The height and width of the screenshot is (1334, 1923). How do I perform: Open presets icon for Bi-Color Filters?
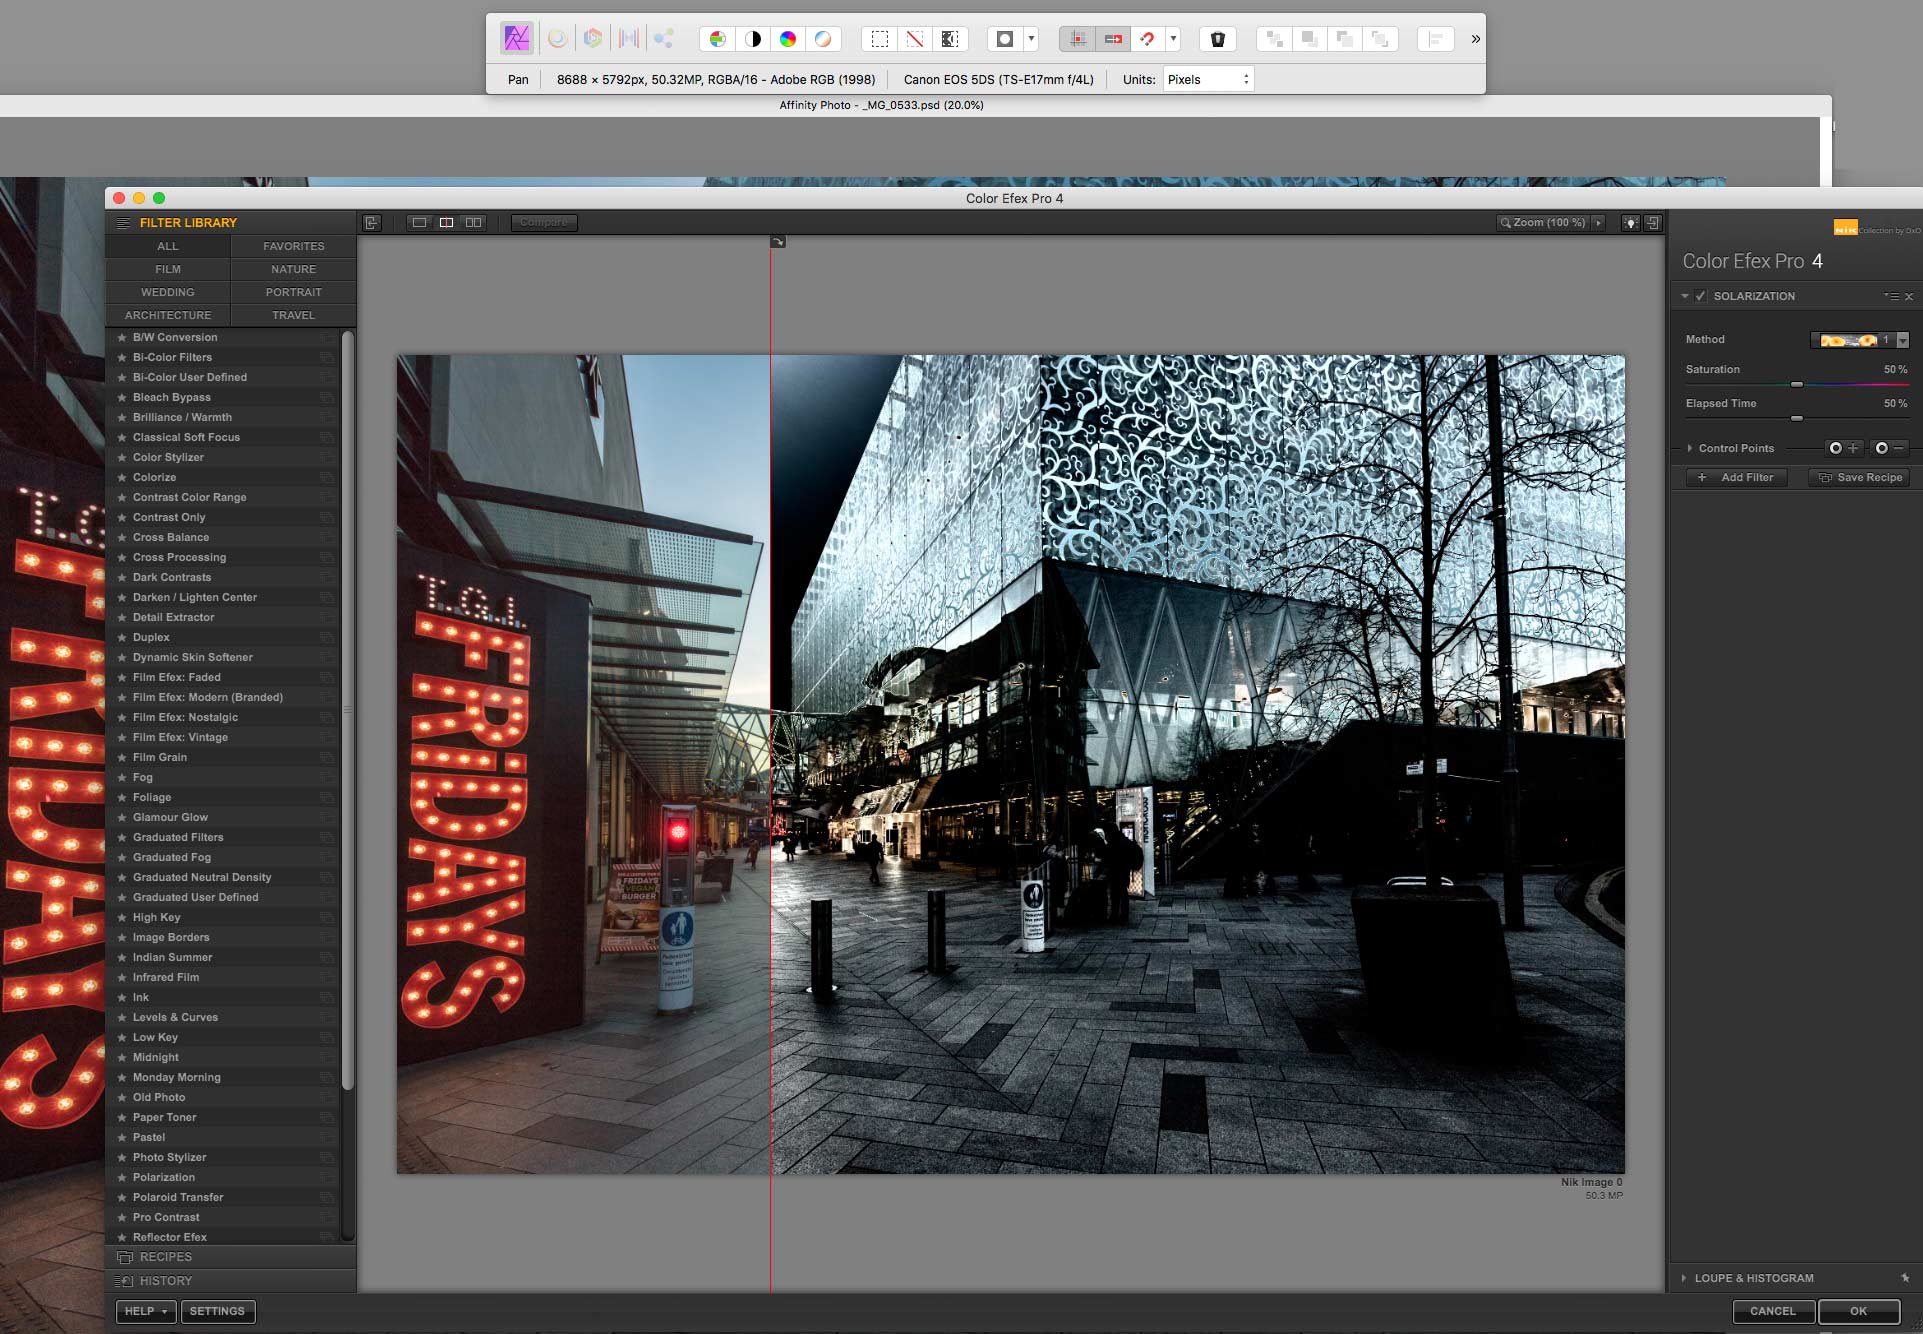327,357
